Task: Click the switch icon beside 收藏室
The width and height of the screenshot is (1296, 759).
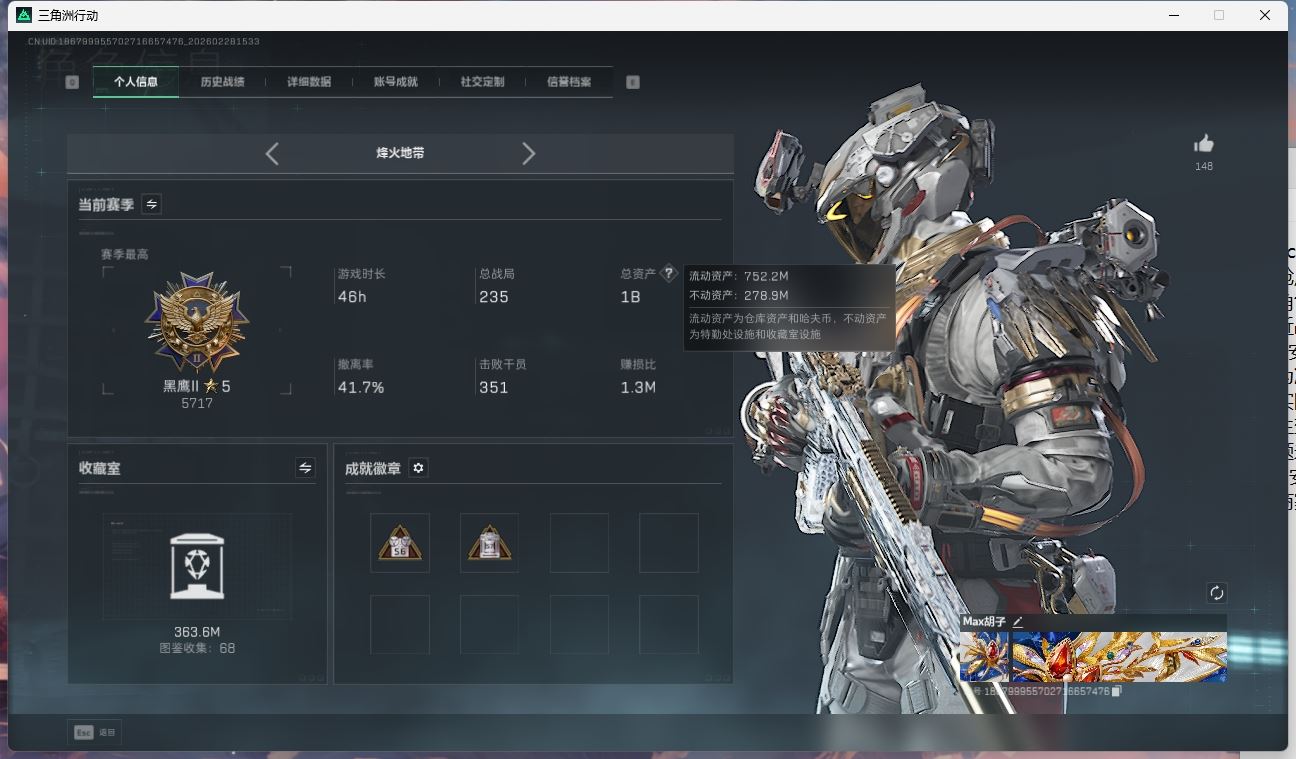Action: coord(305,467)
